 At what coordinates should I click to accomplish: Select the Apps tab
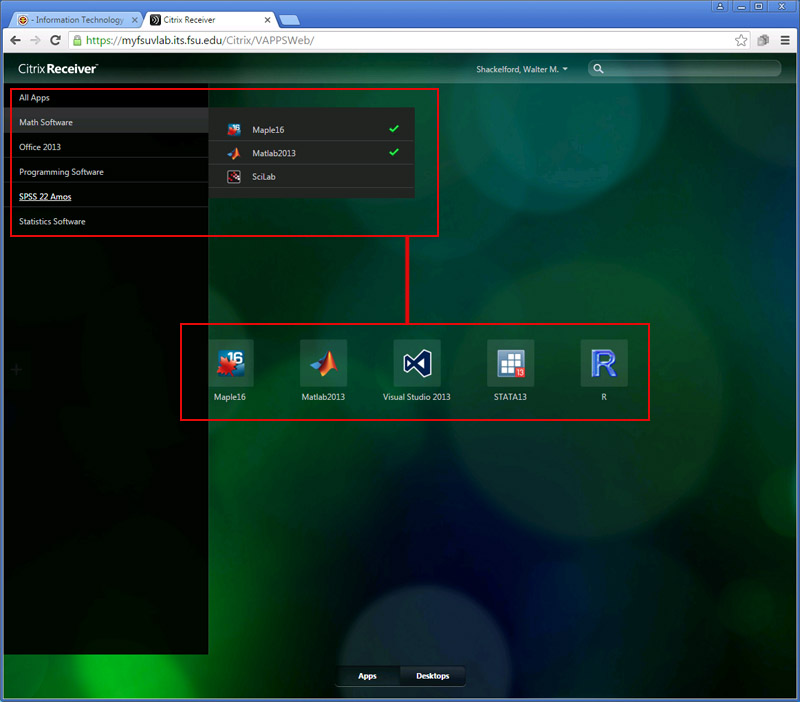tap(367, 676)
